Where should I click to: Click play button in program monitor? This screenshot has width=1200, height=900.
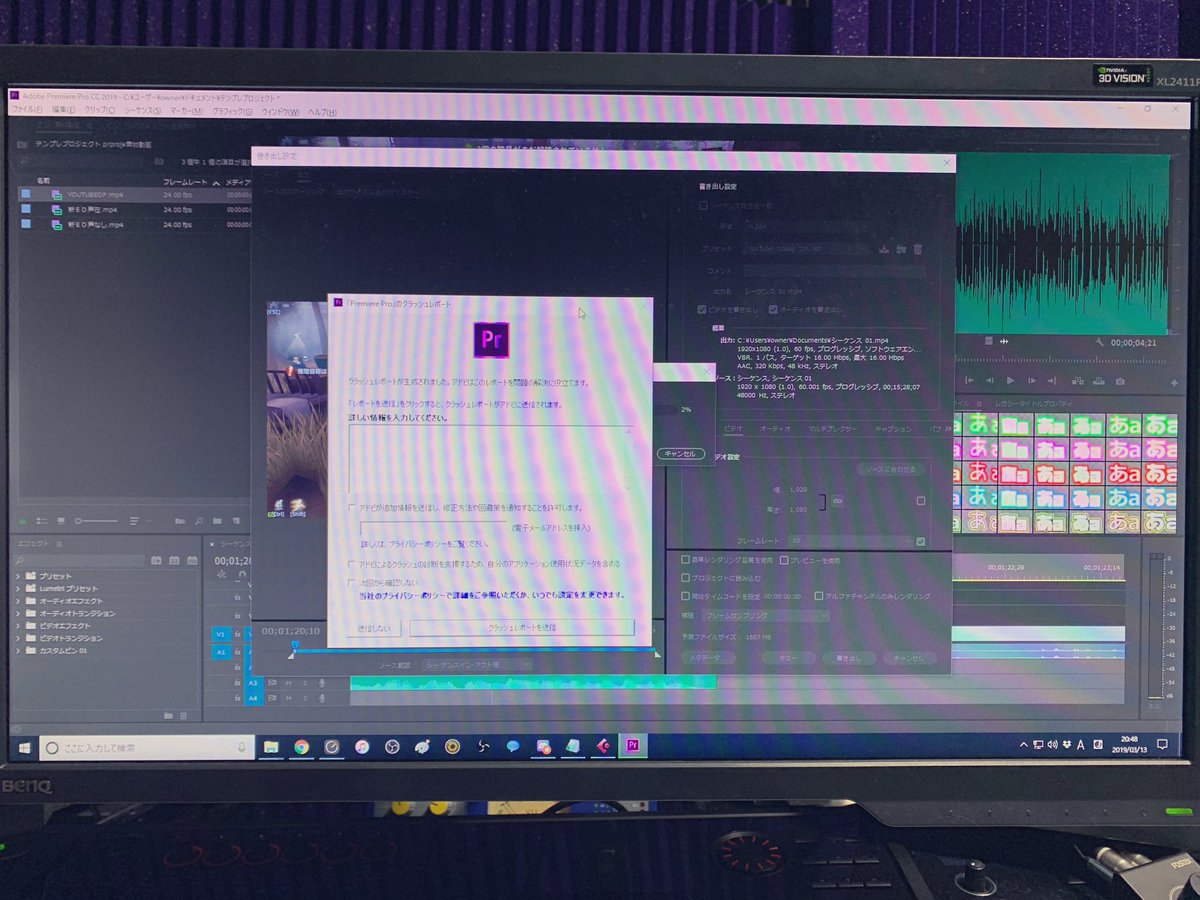1010,380
